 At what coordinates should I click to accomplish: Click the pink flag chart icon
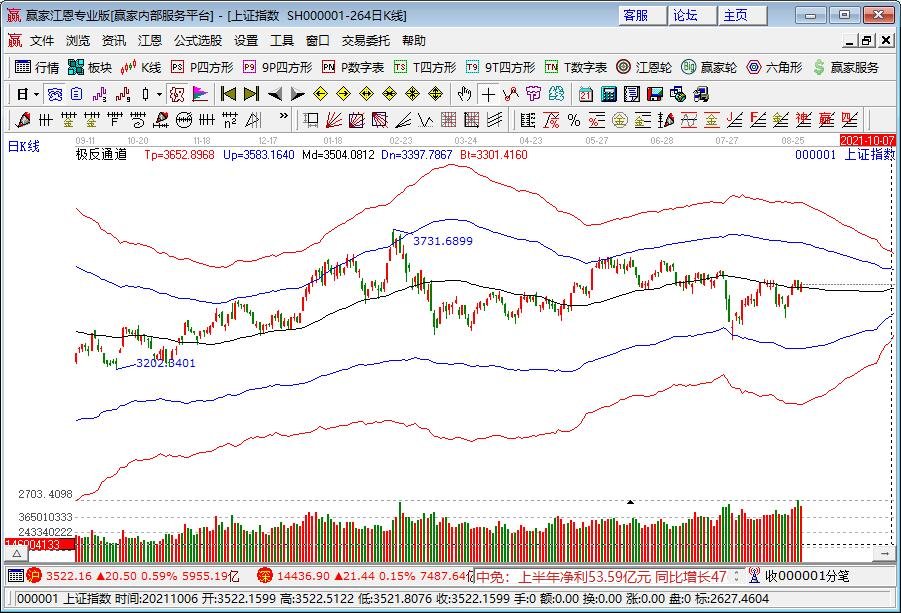(200, 94)
